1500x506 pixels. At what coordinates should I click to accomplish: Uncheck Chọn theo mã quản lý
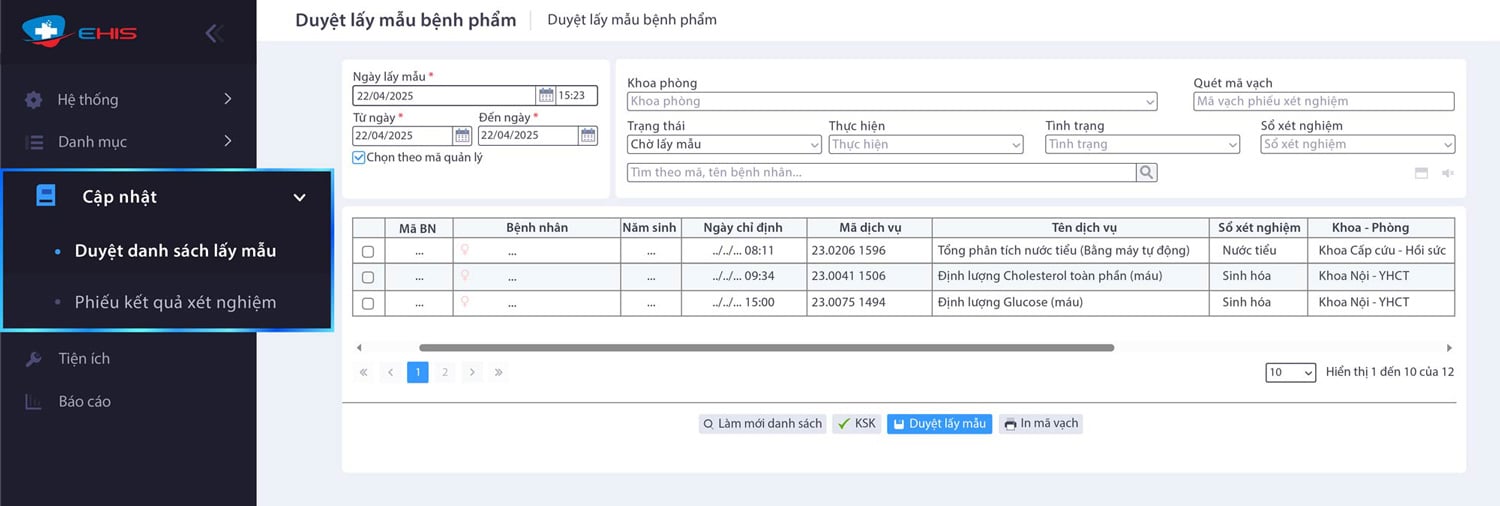point(359,158)
